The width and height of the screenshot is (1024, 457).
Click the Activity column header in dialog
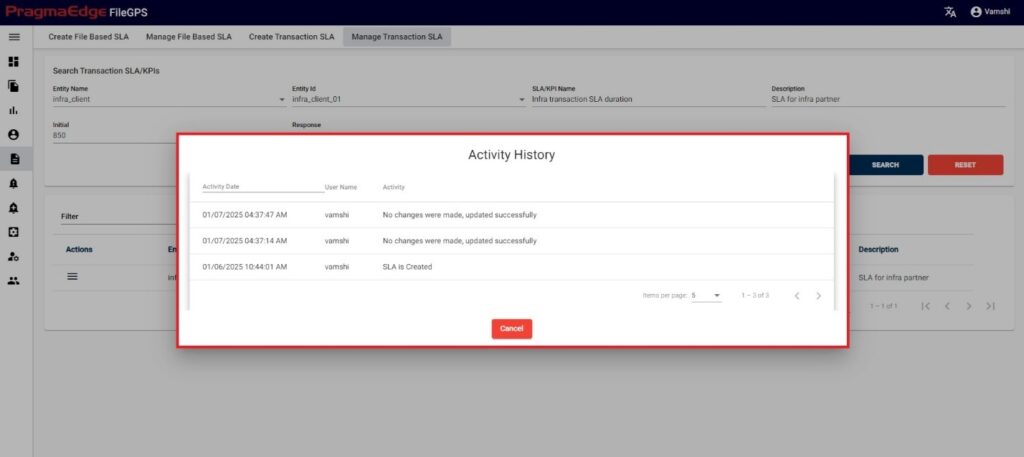(394, 187)
